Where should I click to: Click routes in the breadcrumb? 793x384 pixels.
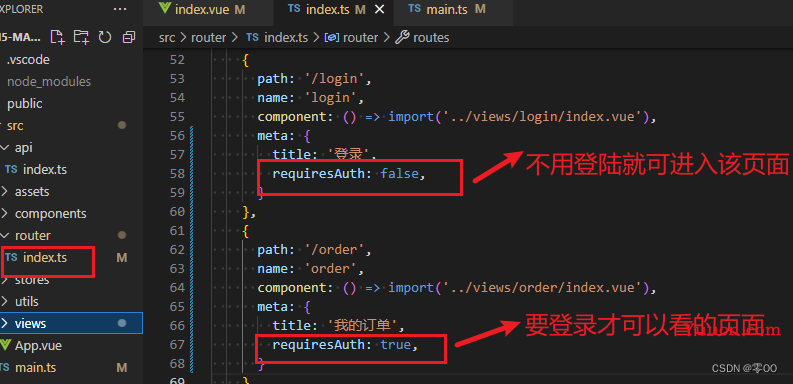[x=431, y=38]
